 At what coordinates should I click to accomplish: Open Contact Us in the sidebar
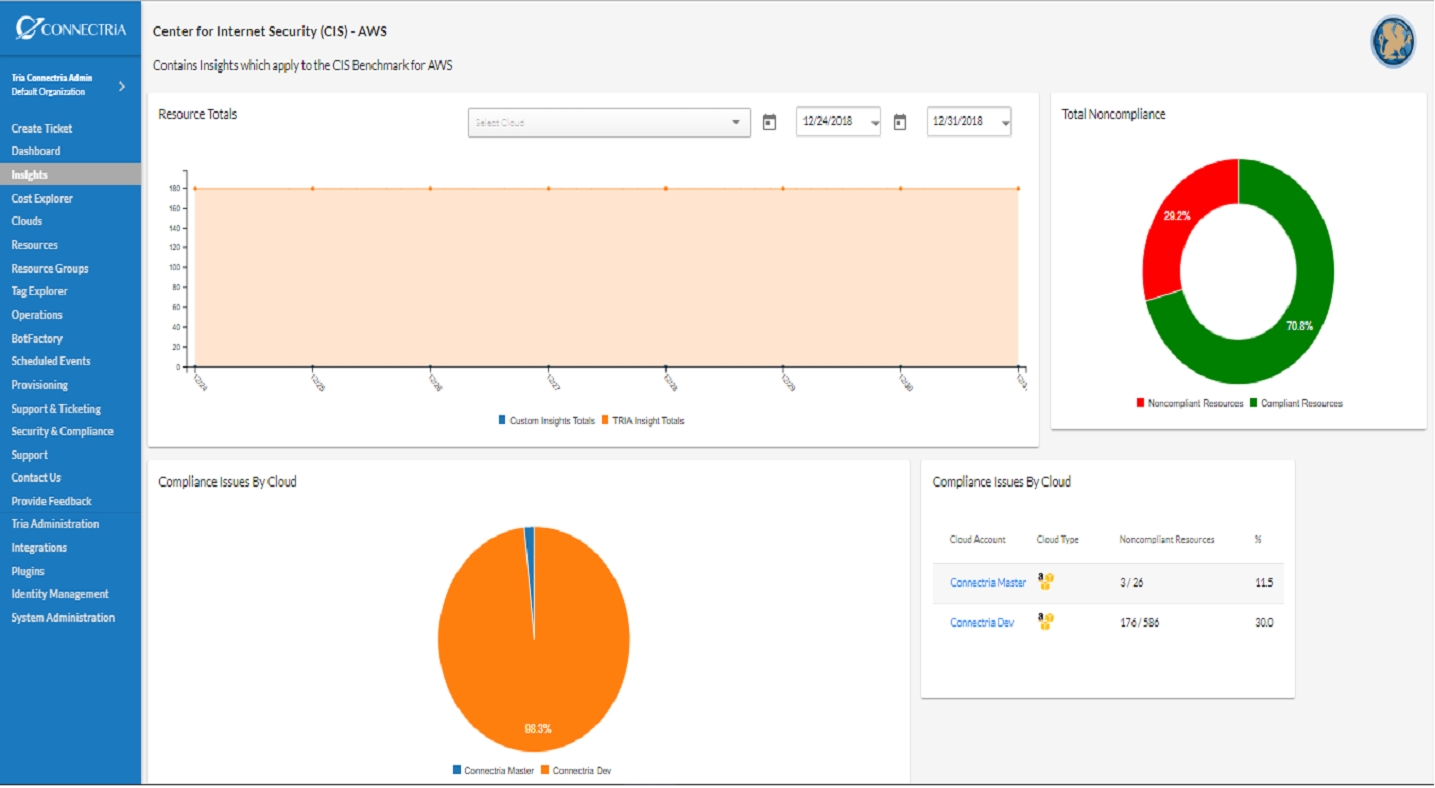(x=36, y=477)
